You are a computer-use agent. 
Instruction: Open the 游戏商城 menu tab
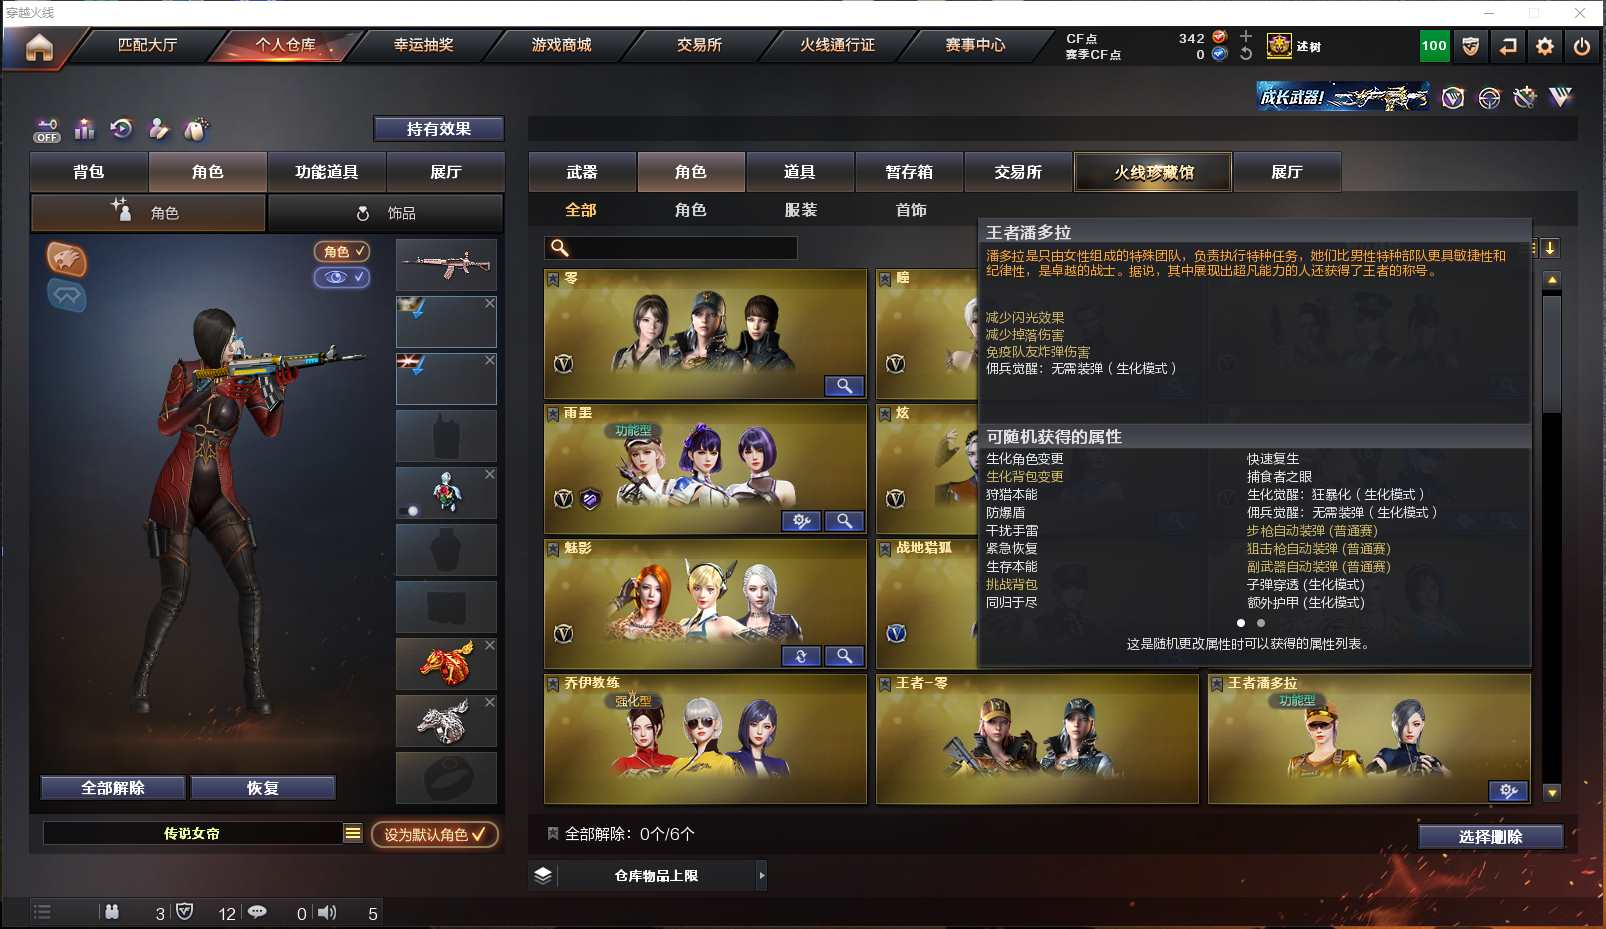(561, 45)
